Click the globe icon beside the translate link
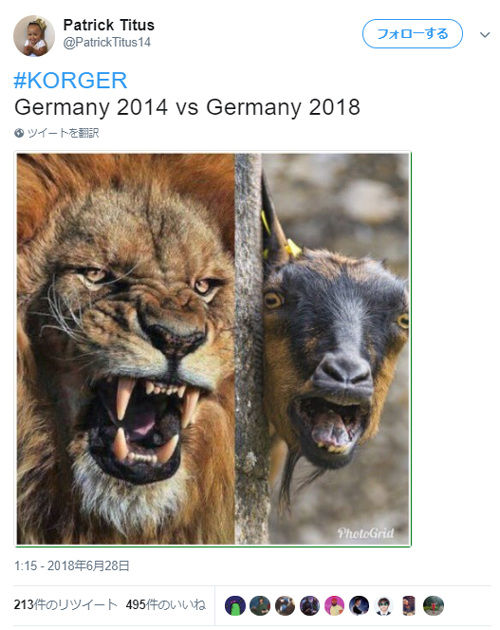This screenshot has width=500, height=630. click(x=19, y=133)
